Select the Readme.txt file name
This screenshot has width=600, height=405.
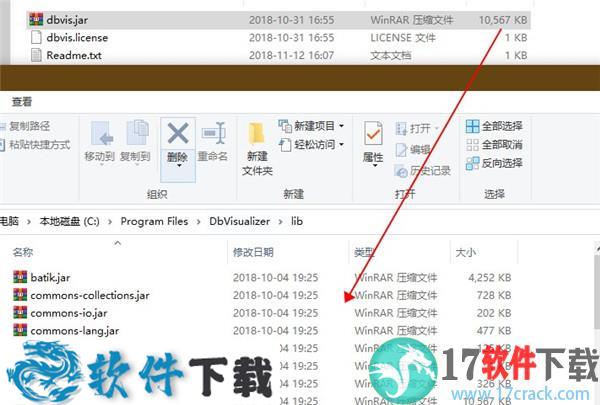tap(74, 55)
